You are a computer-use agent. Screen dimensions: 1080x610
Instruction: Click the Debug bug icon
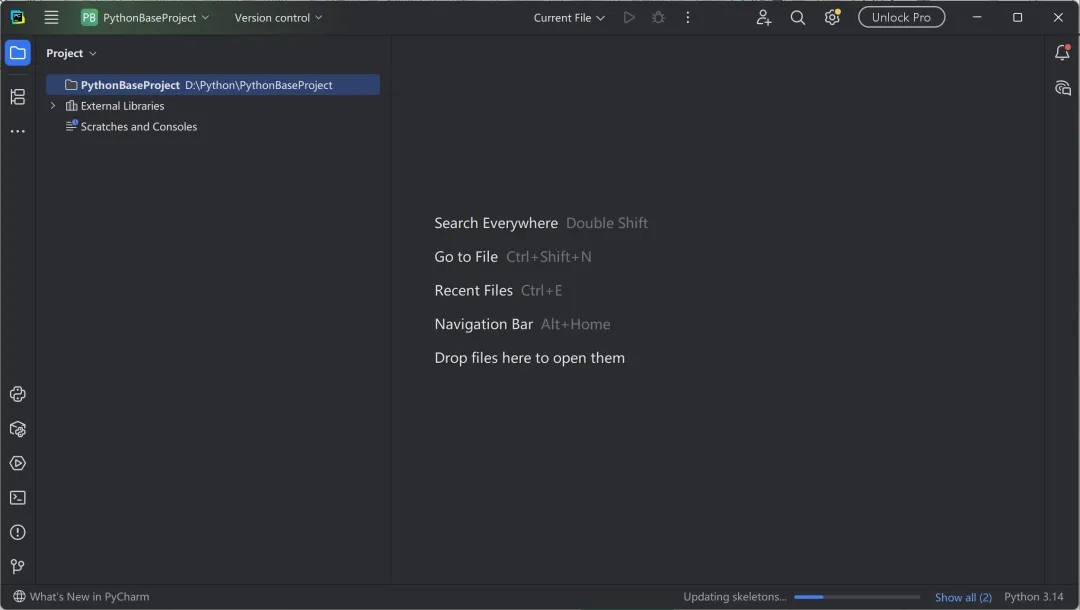(x=658, y=17)
